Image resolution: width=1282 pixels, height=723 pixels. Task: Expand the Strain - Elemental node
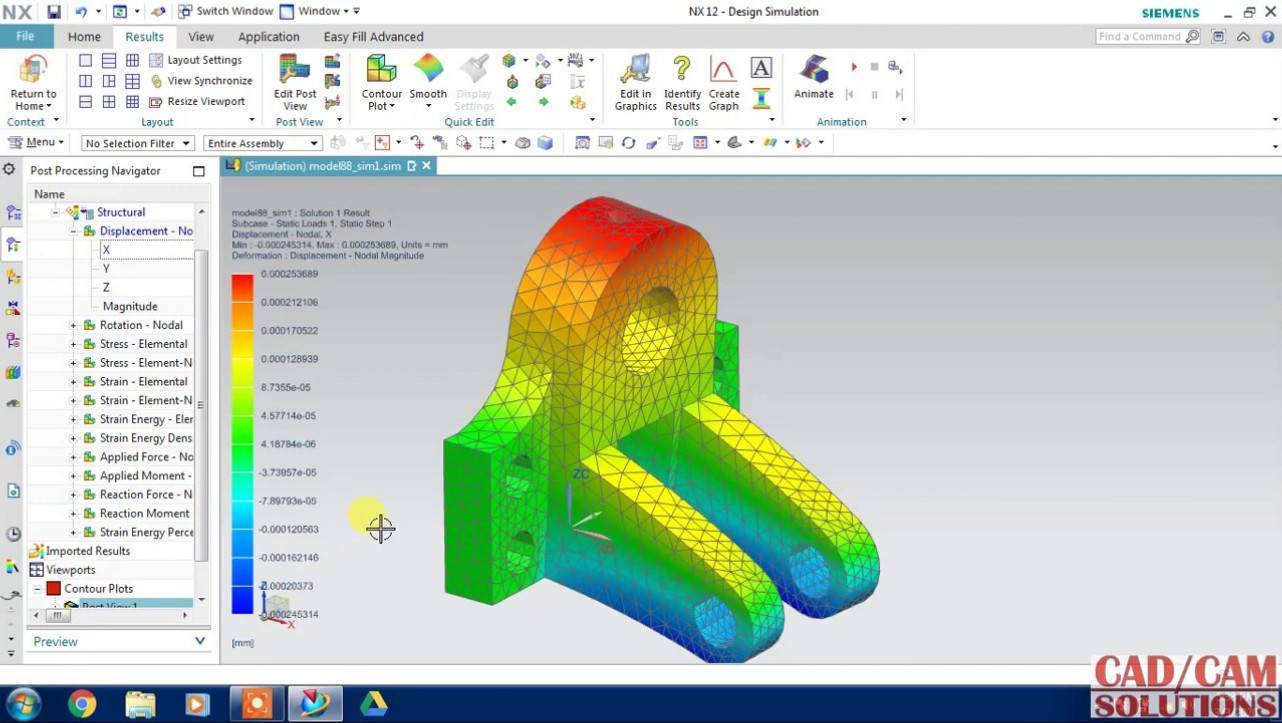(73, 382)
